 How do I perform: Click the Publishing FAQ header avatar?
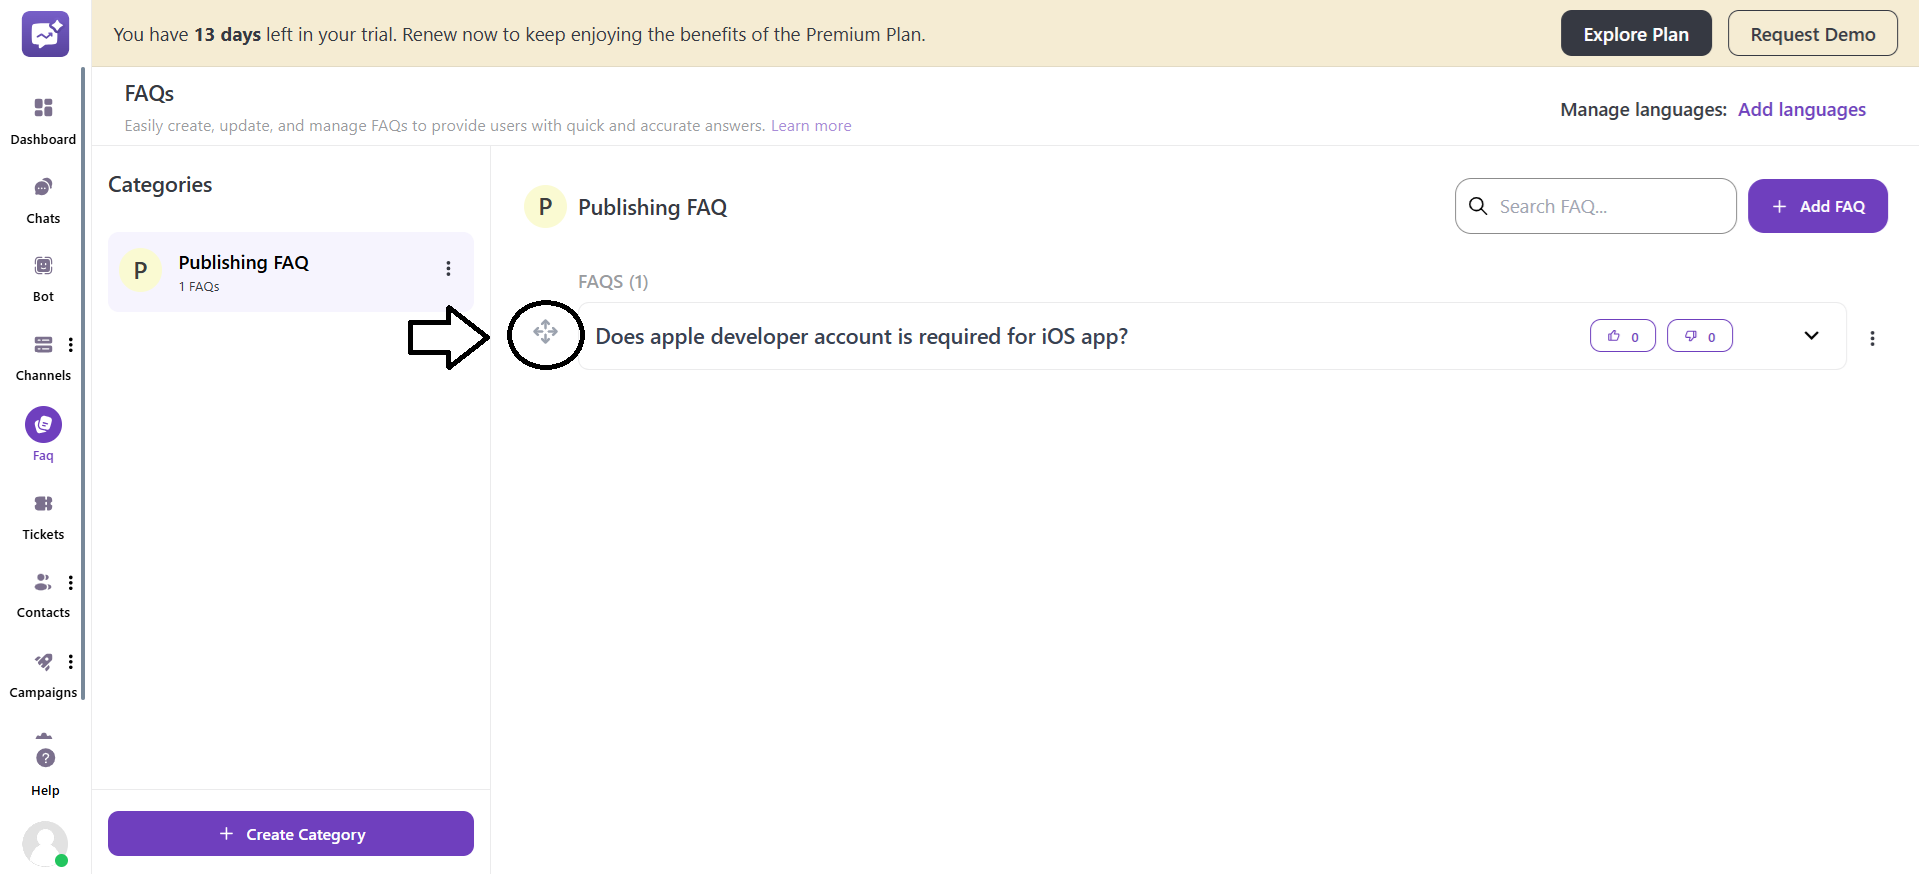[545, 207]
